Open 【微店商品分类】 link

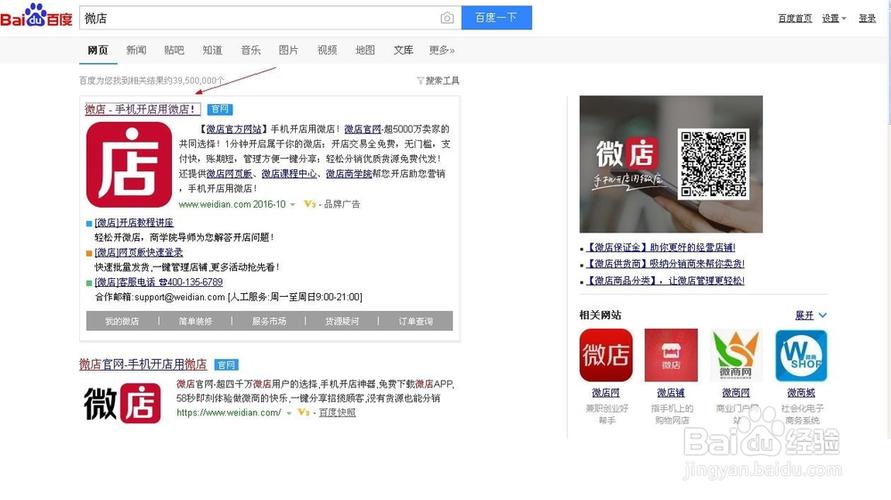click(664, 280)
